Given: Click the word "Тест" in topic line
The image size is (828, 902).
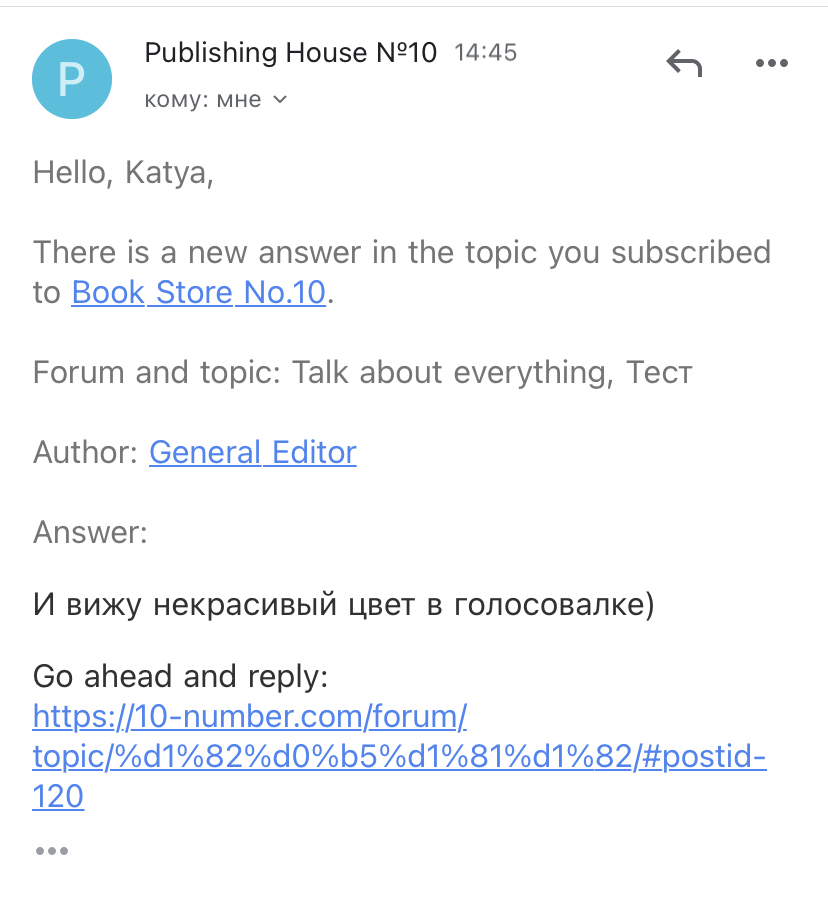Looking at the screenshot, I should [659, 373].
